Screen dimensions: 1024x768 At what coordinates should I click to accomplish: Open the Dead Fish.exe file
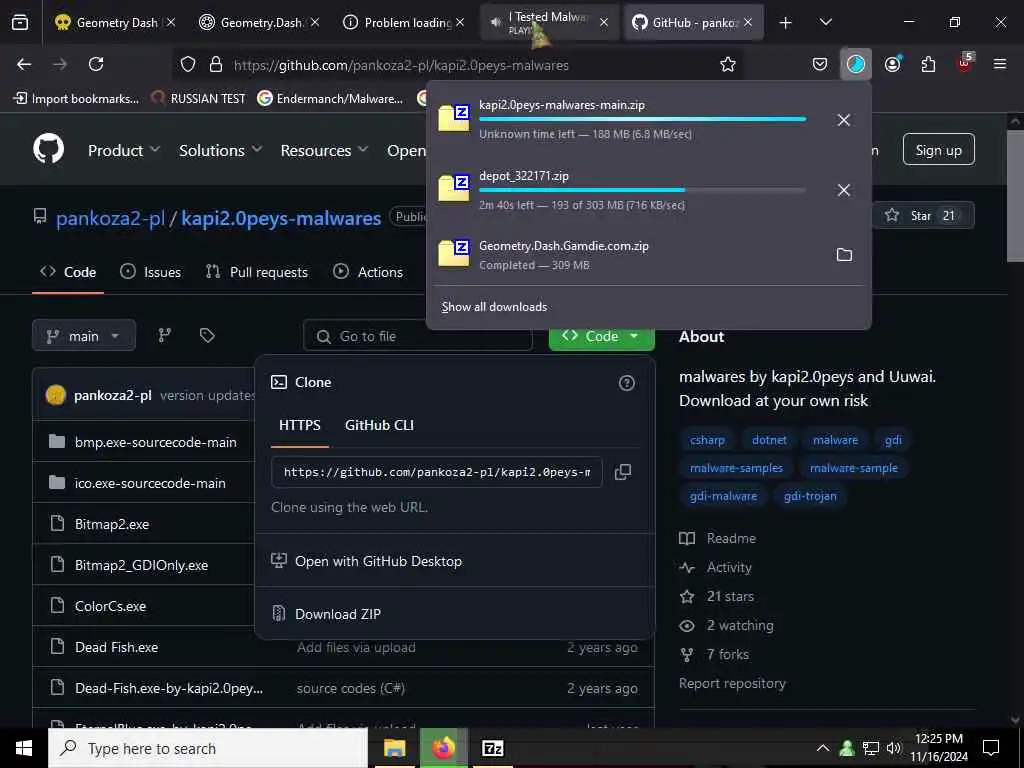[x=116, y=647]
